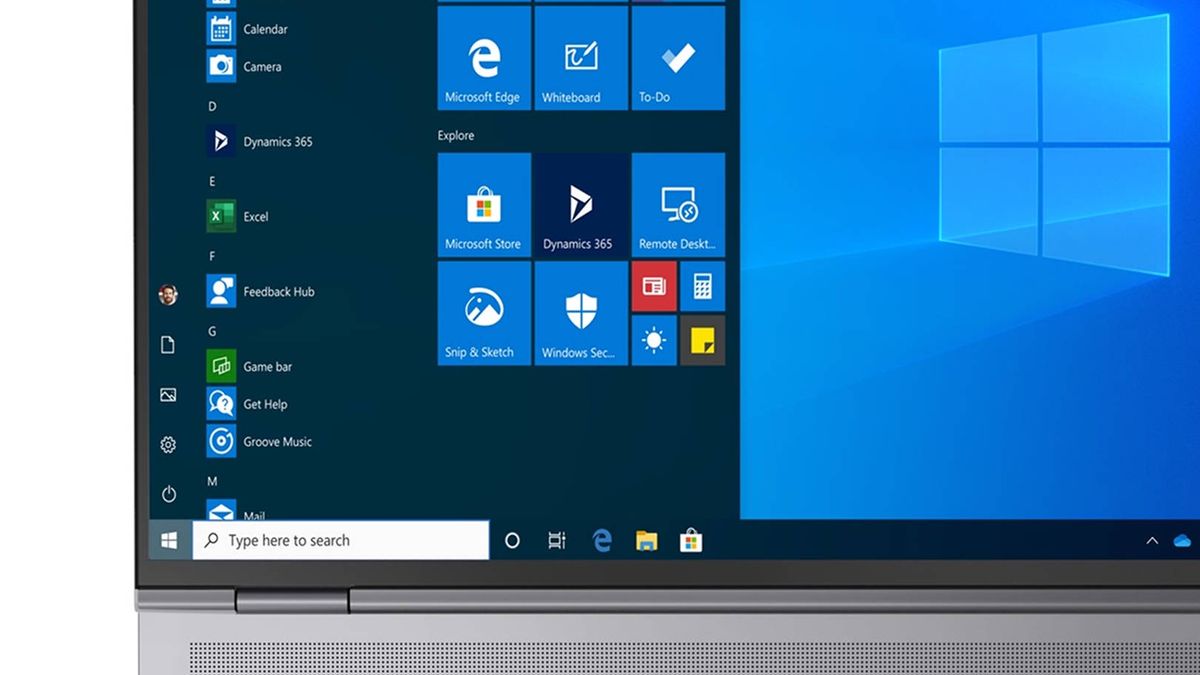Screen dimensions: 1200x675
Task: Open the Whiteboard tile
Action: [581, 58]
